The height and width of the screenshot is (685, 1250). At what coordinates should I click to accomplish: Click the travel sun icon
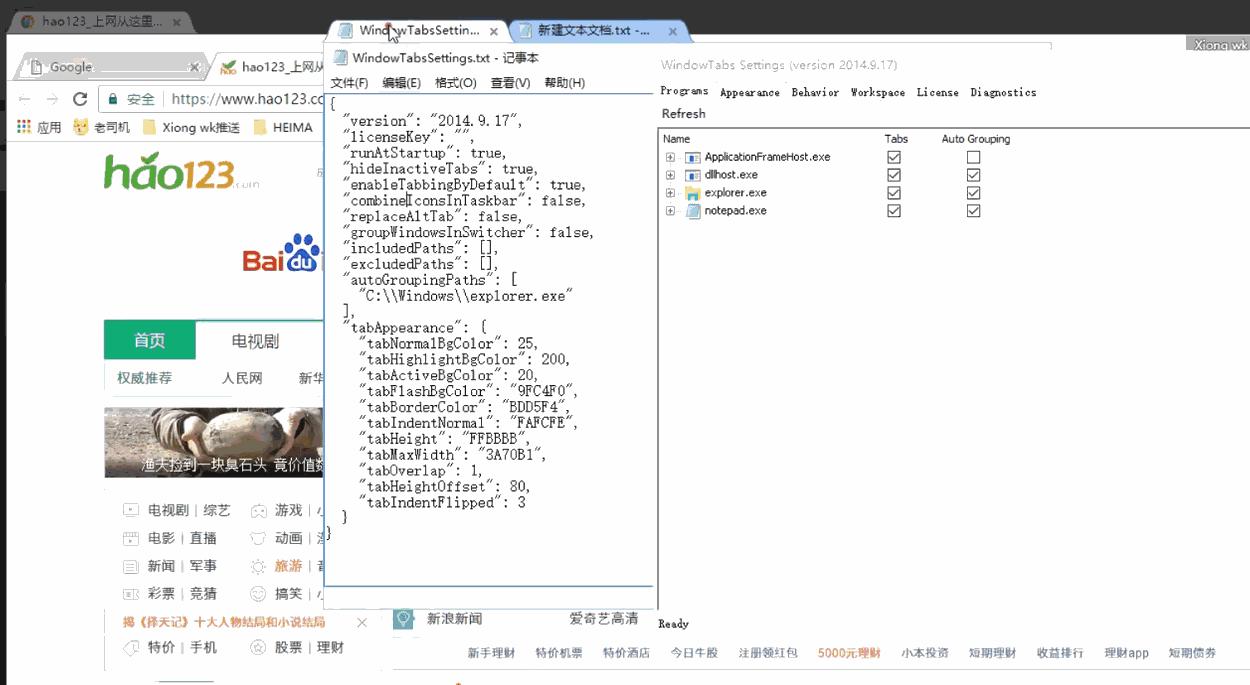click(258, 566)
